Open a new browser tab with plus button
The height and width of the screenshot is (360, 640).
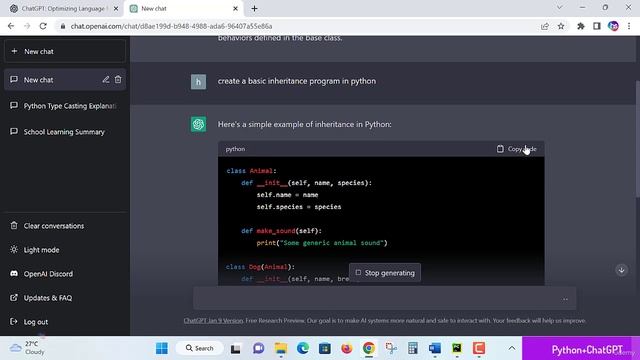(x=254, y=9)
